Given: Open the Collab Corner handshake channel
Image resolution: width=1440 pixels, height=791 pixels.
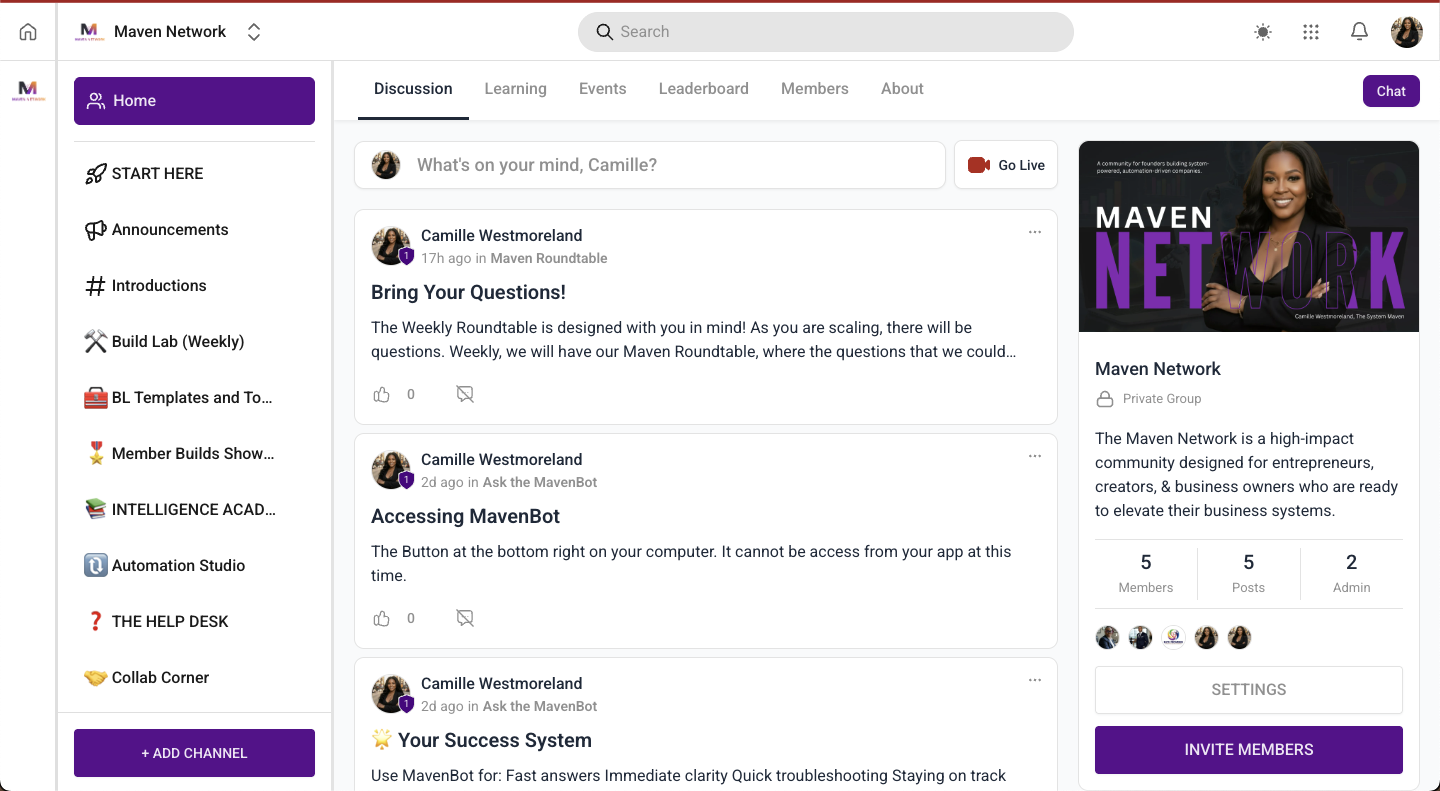Looking at the screenshot, I should [x=194, y=677].
